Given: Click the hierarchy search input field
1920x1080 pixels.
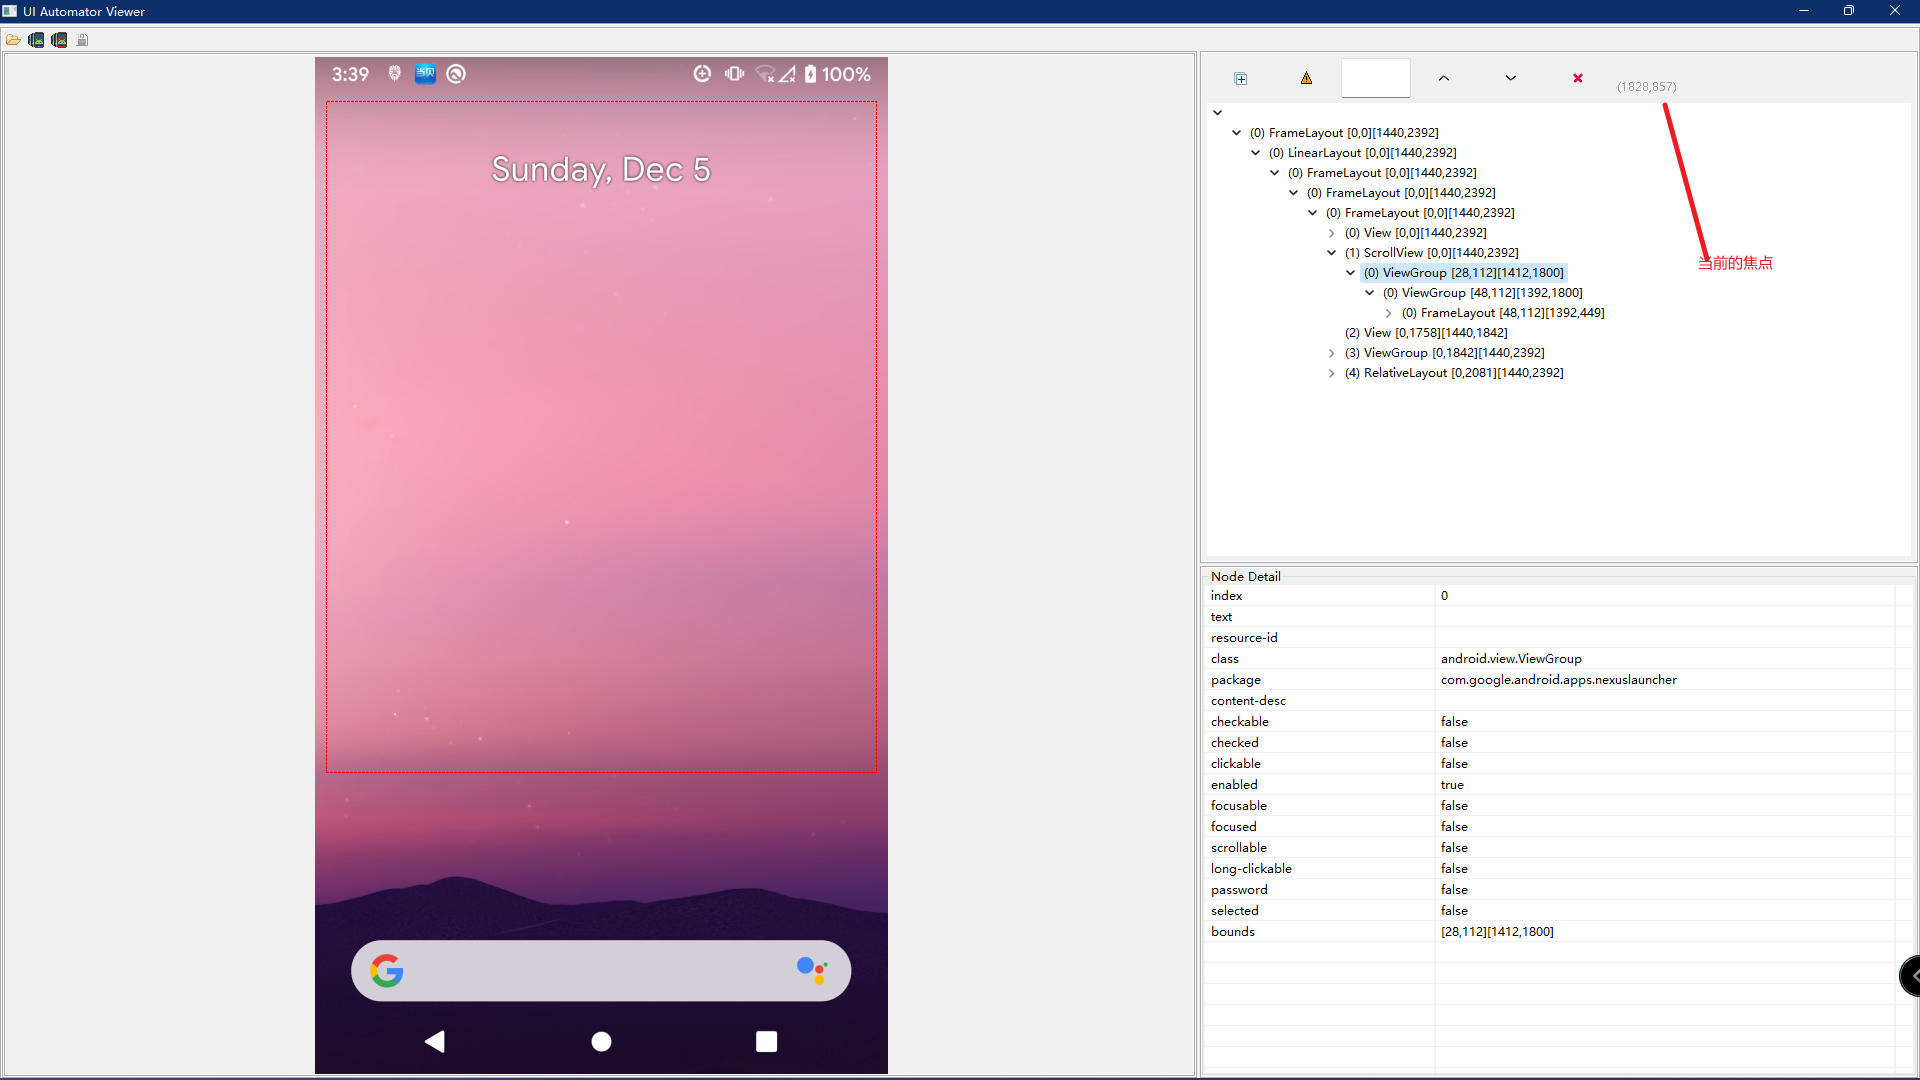Looking at the screenshot, I should click(1375, 78).
